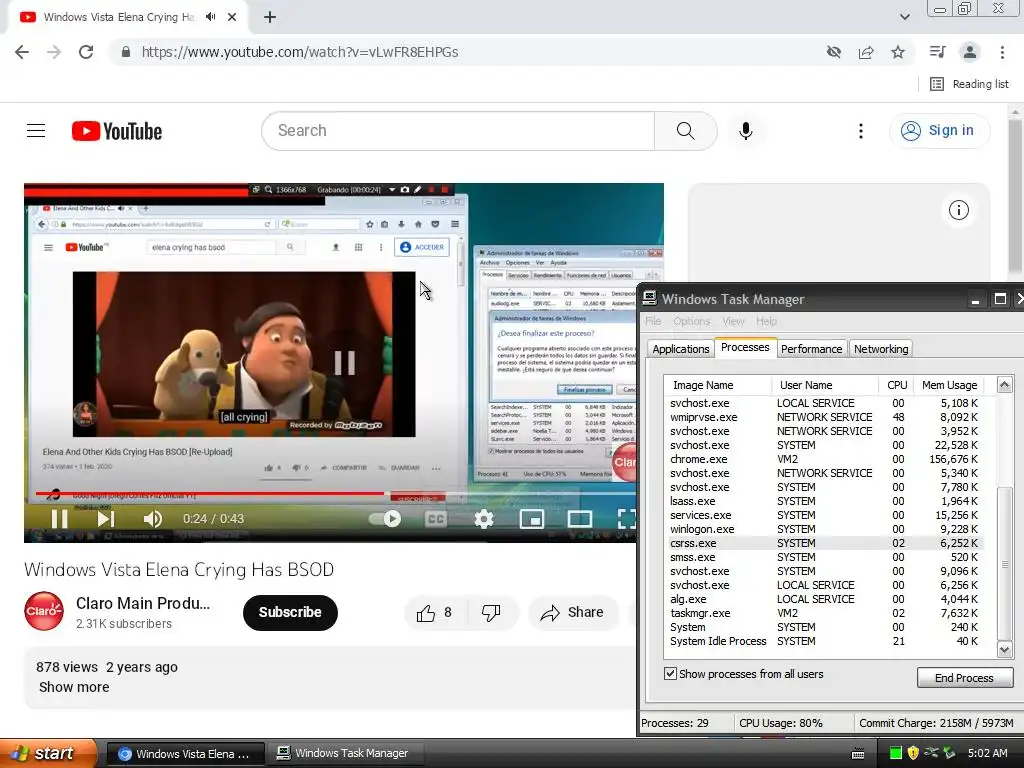Select the taskmgr.exe process row
This screenshot has height=768, width=1024.
[824, 613]
